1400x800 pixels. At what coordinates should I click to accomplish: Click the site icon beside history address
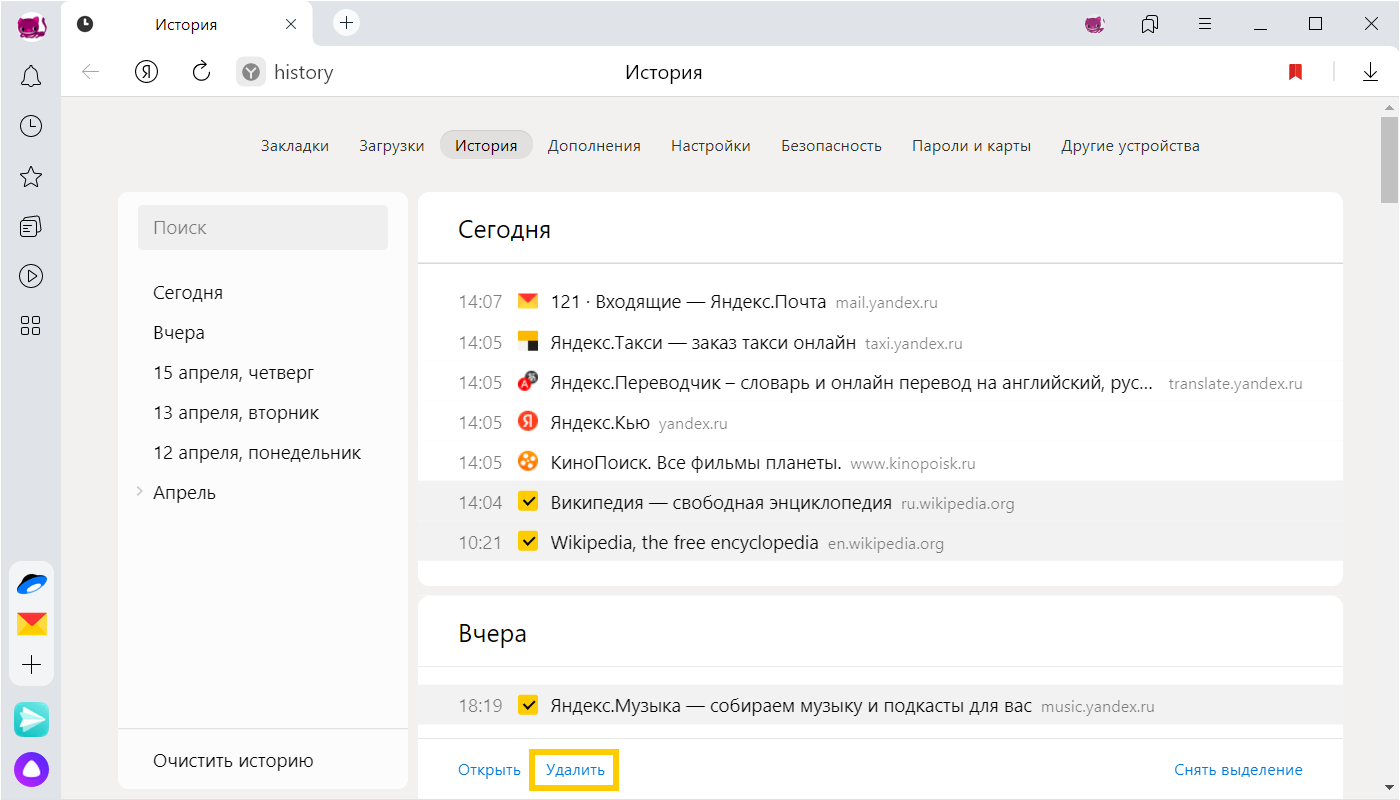coord(251,72)
